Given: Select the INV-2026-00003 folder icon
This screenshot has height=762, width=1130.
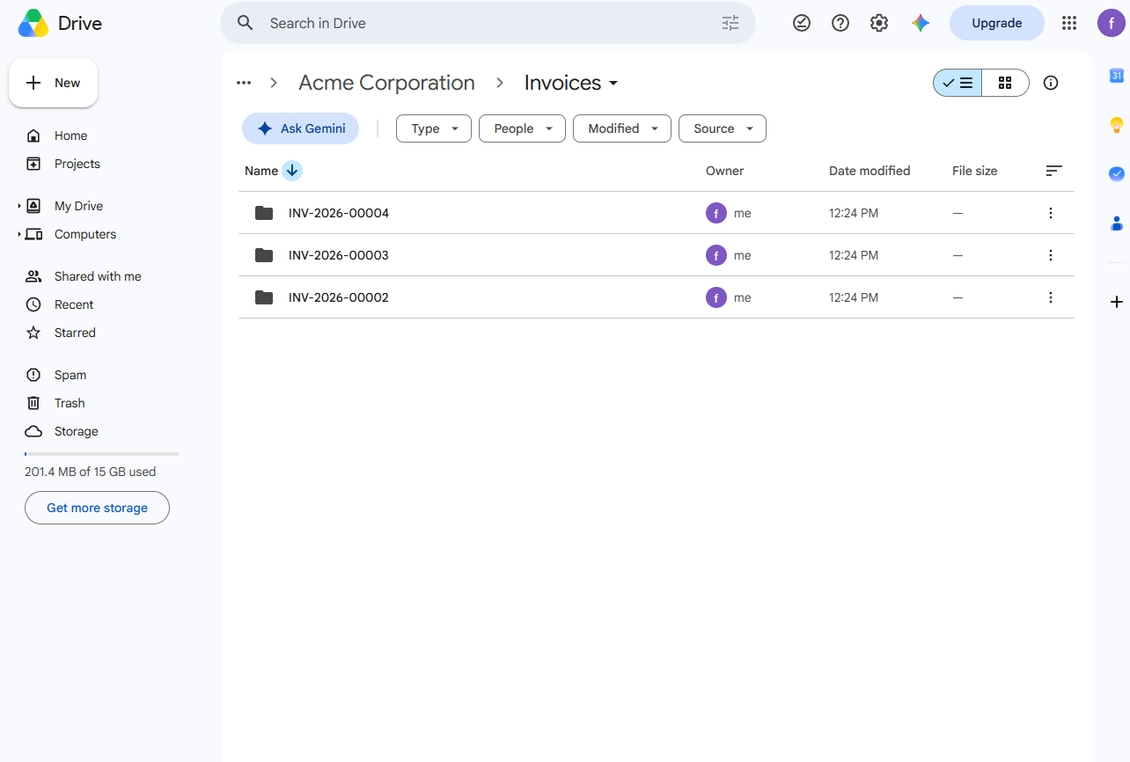Looking at the screenshot, I should click(264, 255).
